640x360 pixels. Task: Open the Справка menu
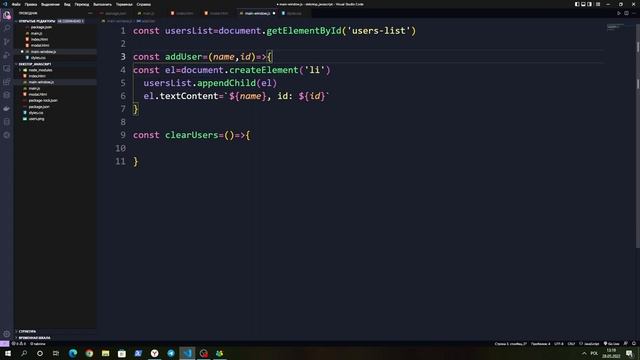(x=144, y=4)
